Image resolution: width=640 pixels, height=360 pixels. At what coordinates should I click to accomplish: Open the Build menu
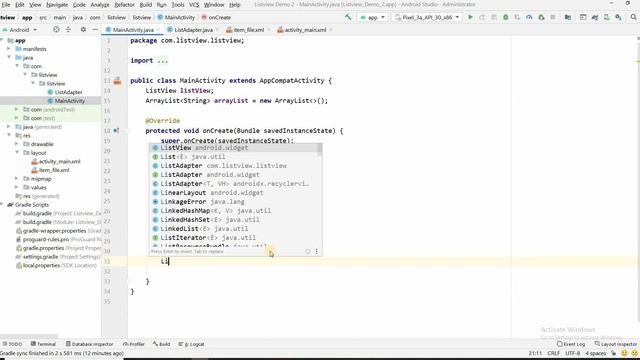tap(146, 4)
